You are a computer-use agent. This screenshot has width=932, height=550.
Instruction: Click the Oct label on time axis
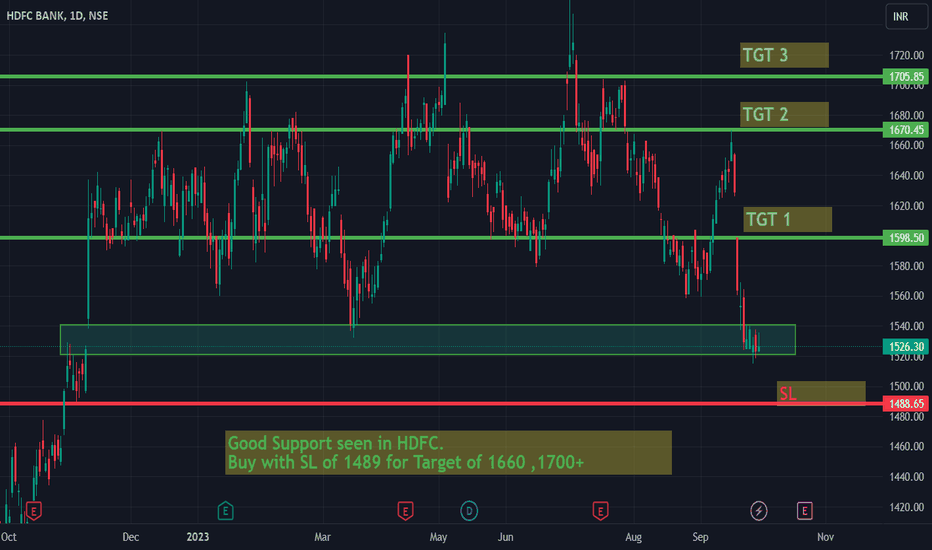[8, 537]
